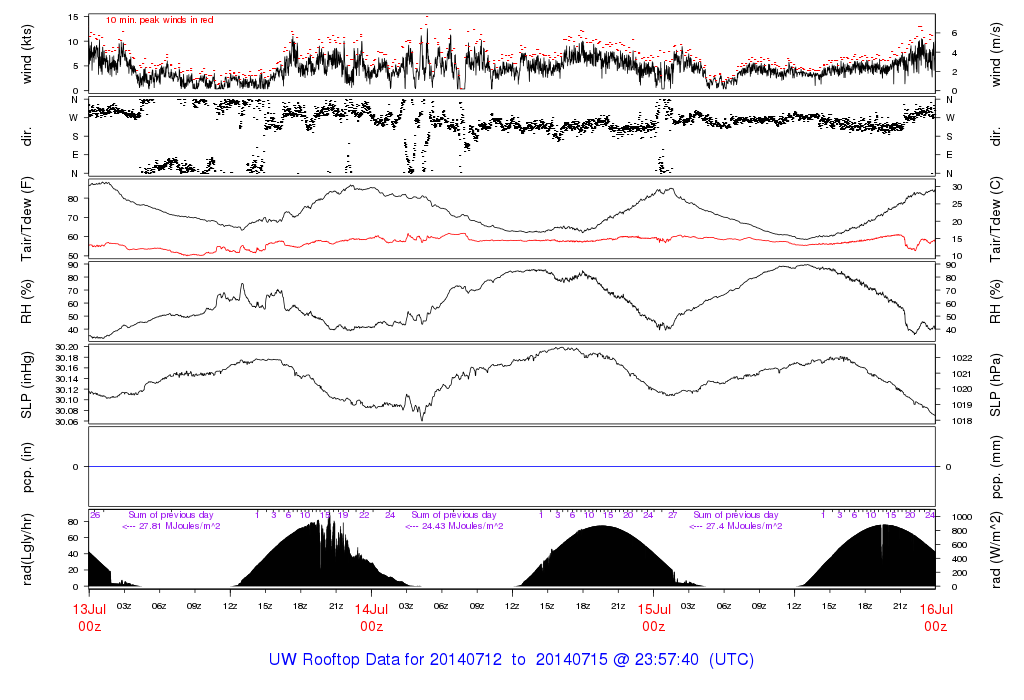
Task: Click the 15Jul 00z date label
Action: [x=653, y=616]
